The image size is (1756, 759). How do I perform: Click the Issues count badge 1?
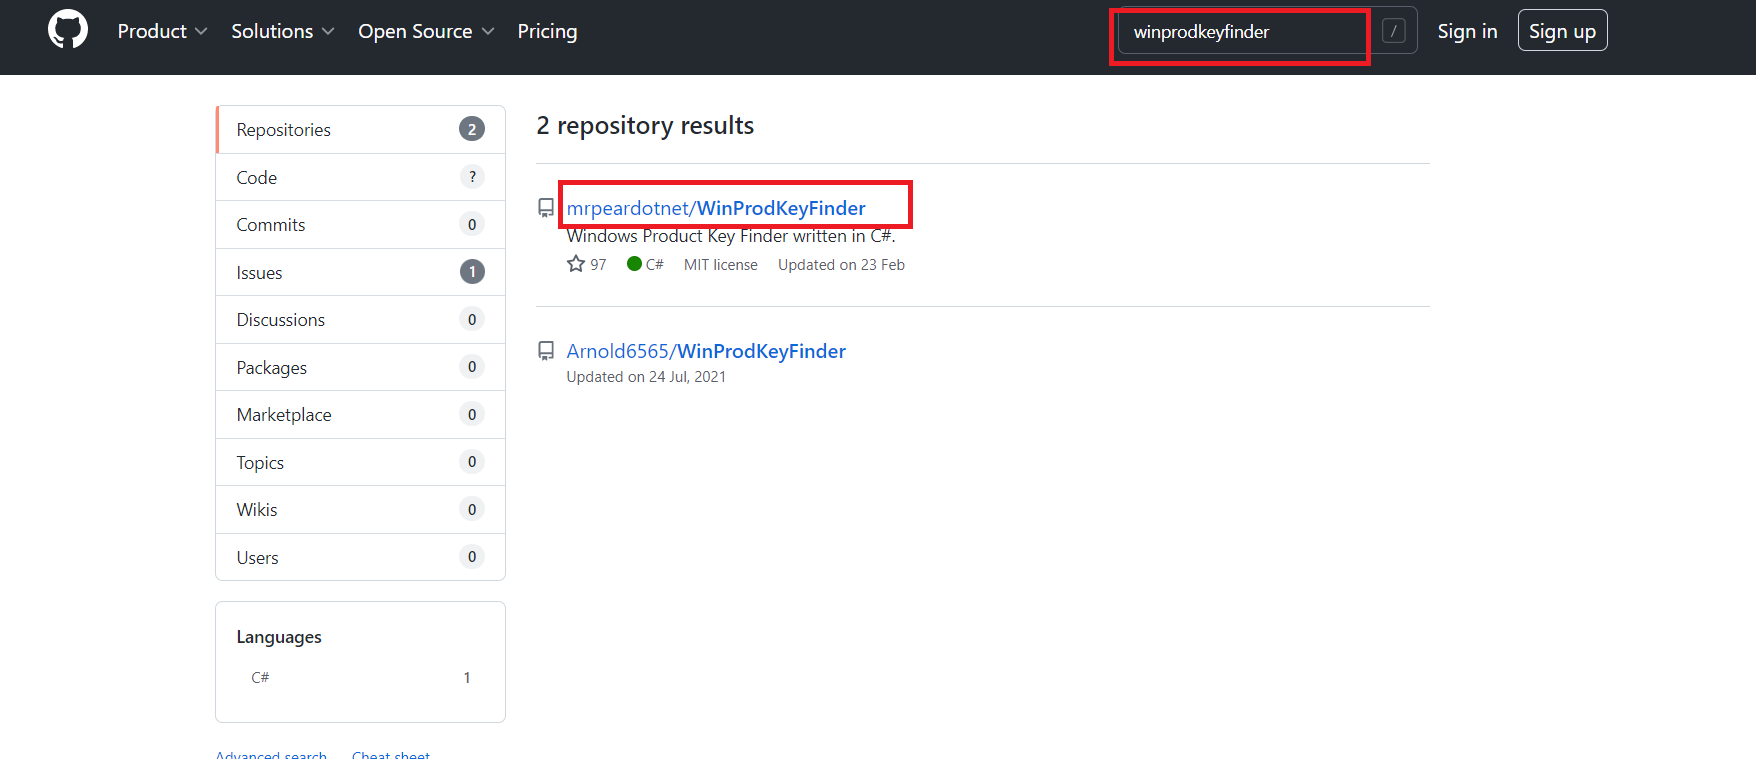coord(472,272)
